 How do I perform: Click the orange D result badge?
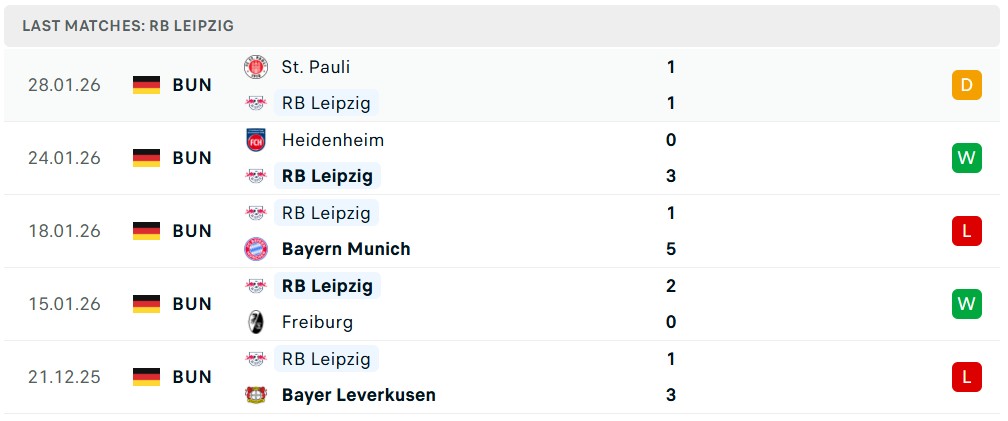pos(966,85)
